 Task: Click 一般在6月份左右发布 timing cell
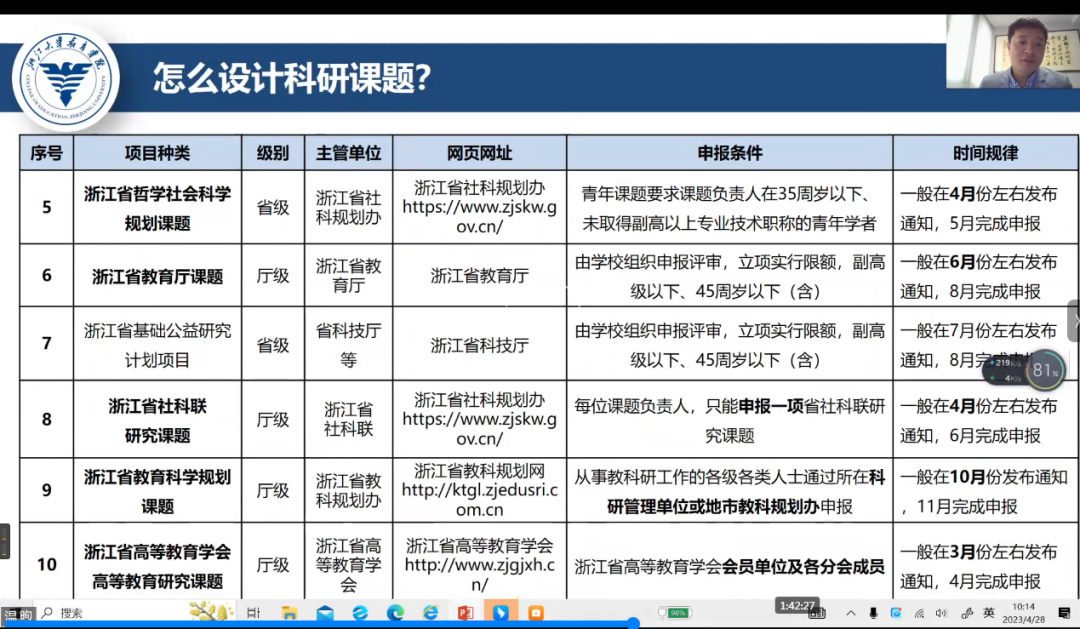tap(986, 276)
